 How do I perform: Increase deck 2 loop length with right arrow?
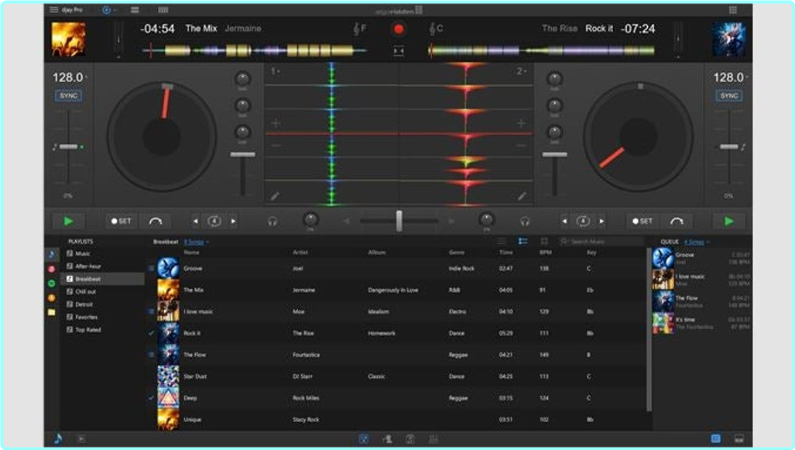pos(601,221)
